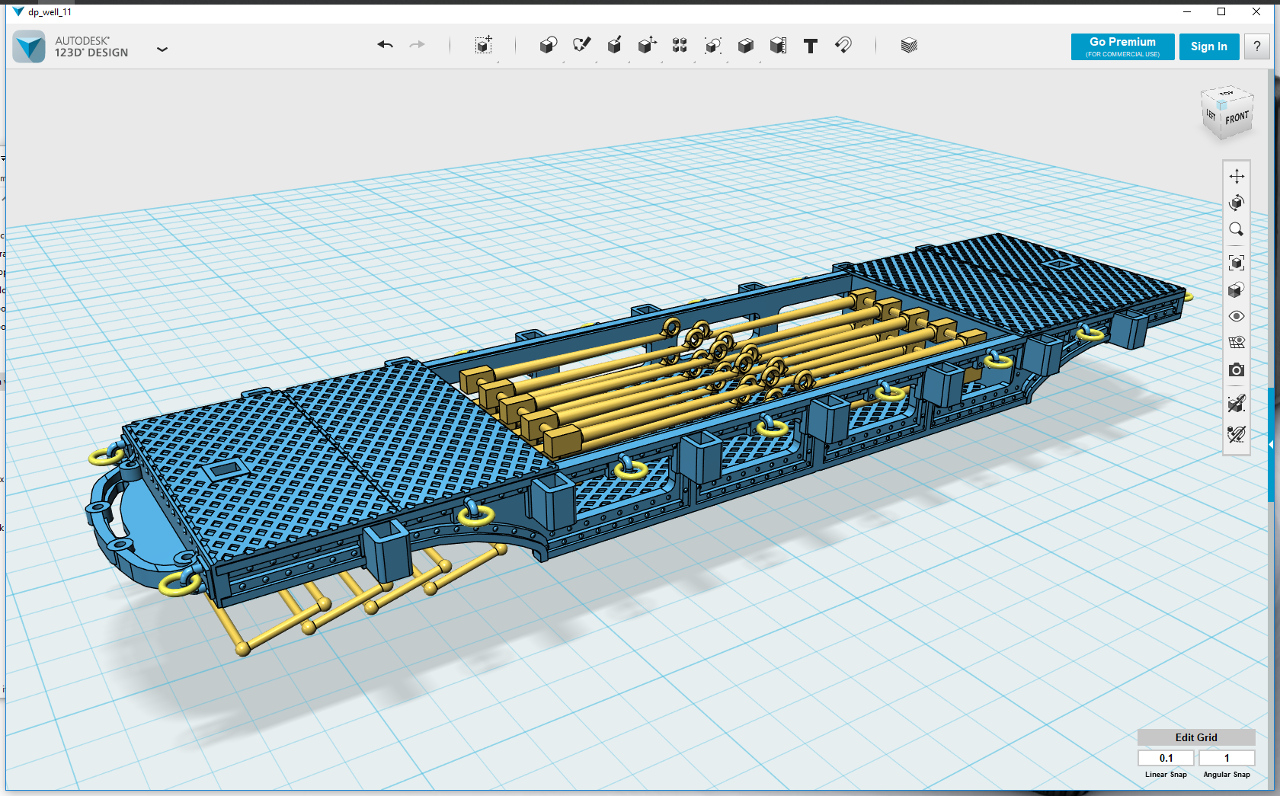Screen dimensions: 1280x796
Task: Open the Linear Snap value field
Action: pos(1166,759)
